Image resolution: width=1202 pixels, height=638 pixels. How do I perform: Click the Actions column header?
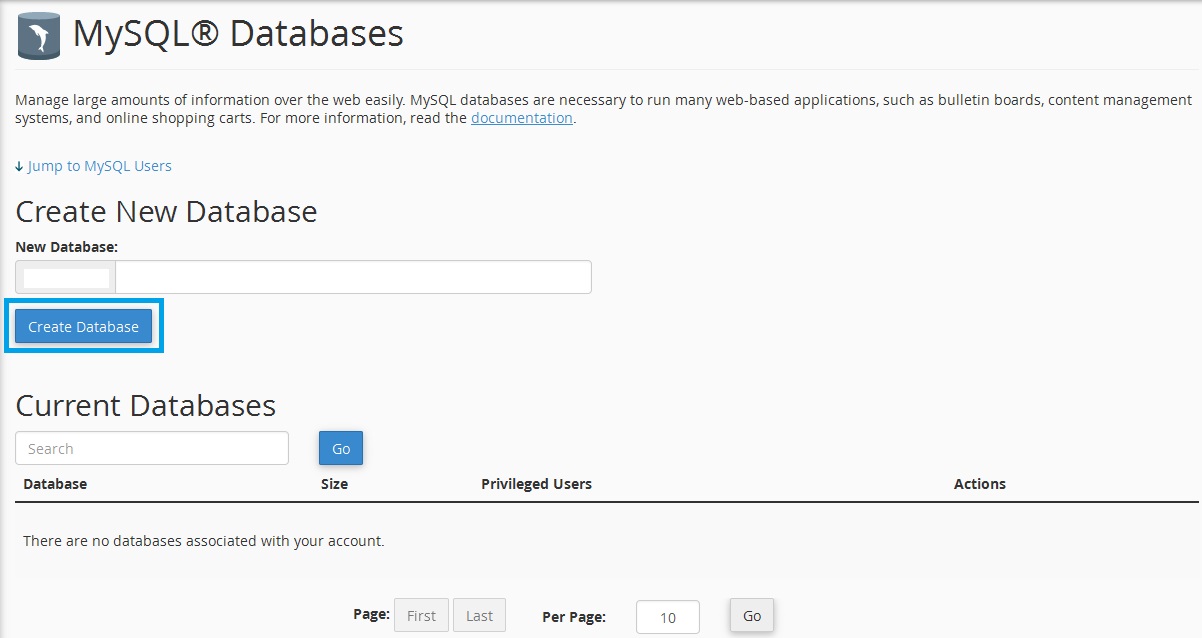tap(980, 484)
